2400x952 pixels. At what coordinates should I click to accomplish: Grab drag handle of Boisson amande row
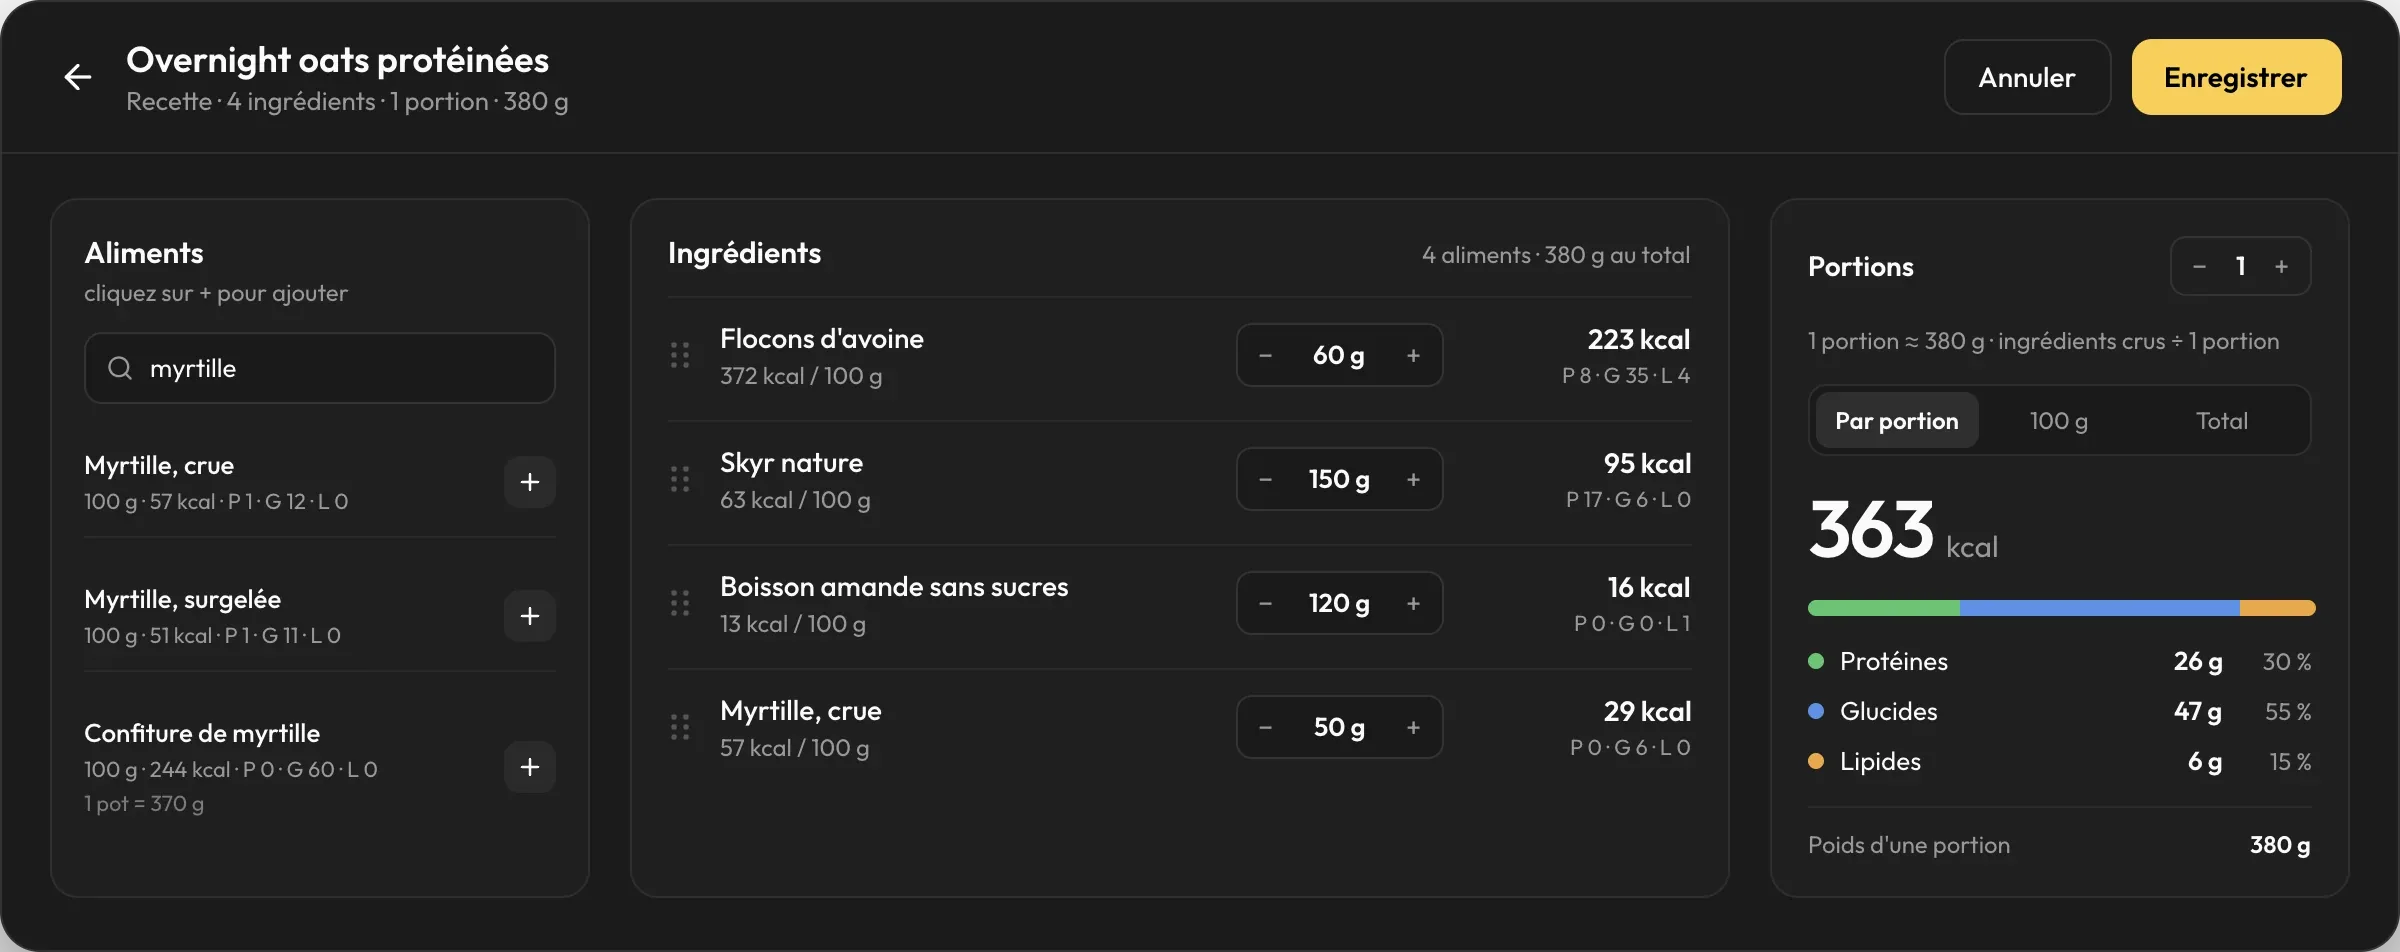tap(680, 603)
